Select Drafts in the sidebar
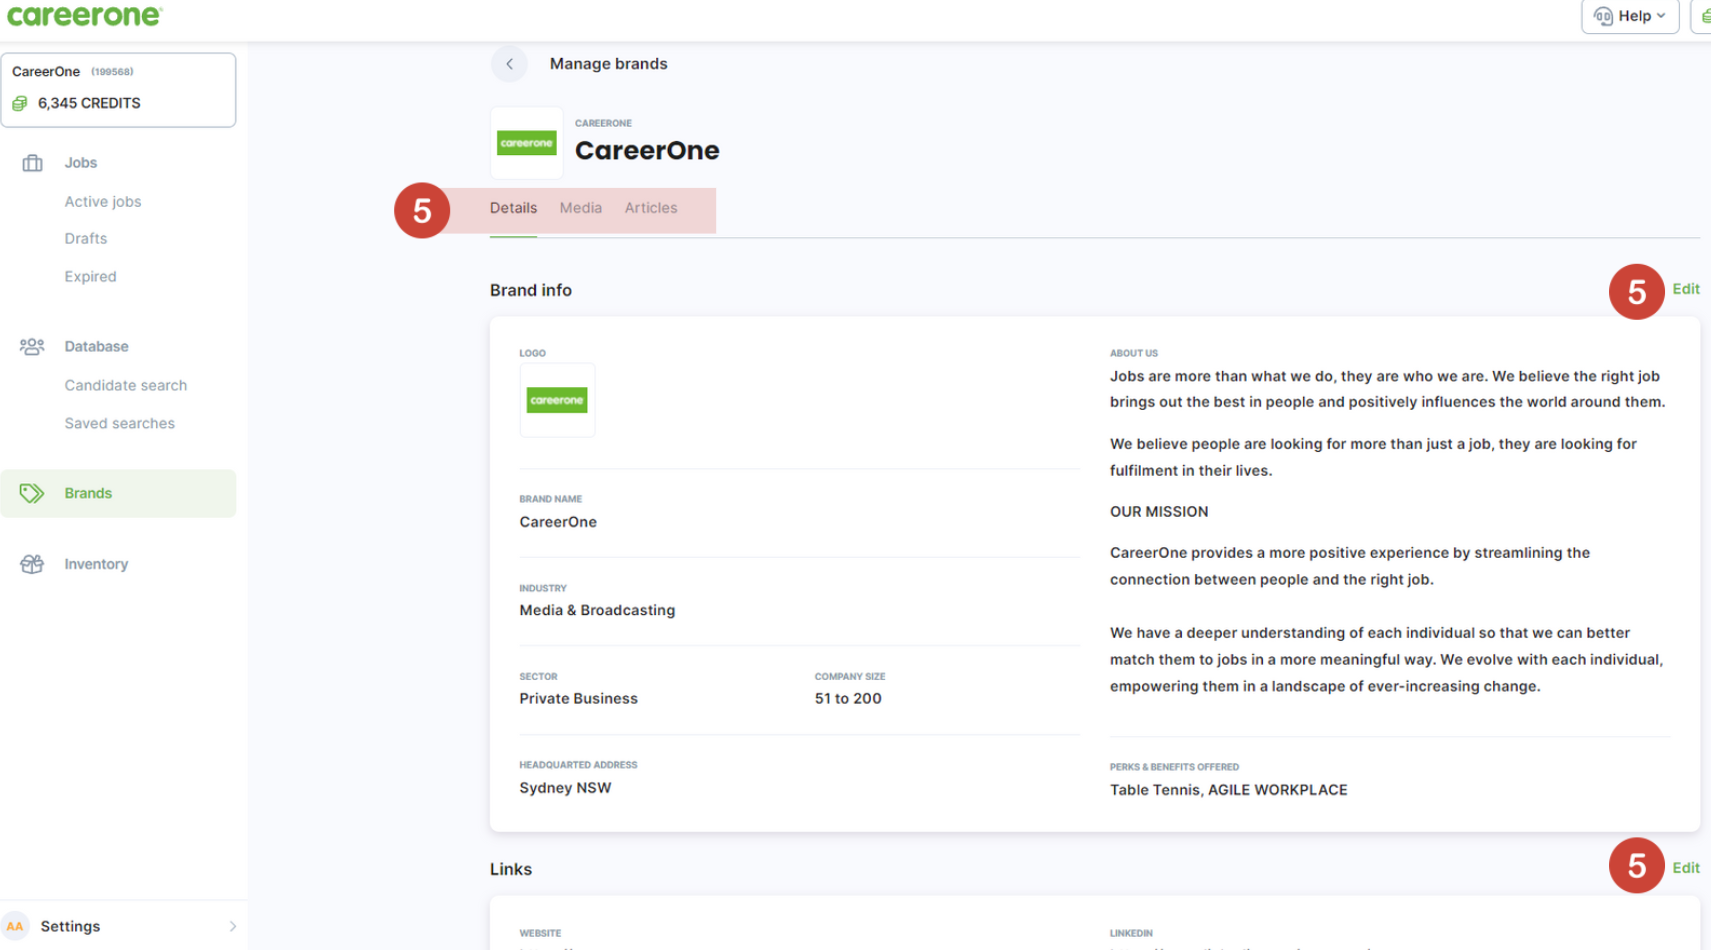Screen dimensions: 1711x950 pos(85,238)
